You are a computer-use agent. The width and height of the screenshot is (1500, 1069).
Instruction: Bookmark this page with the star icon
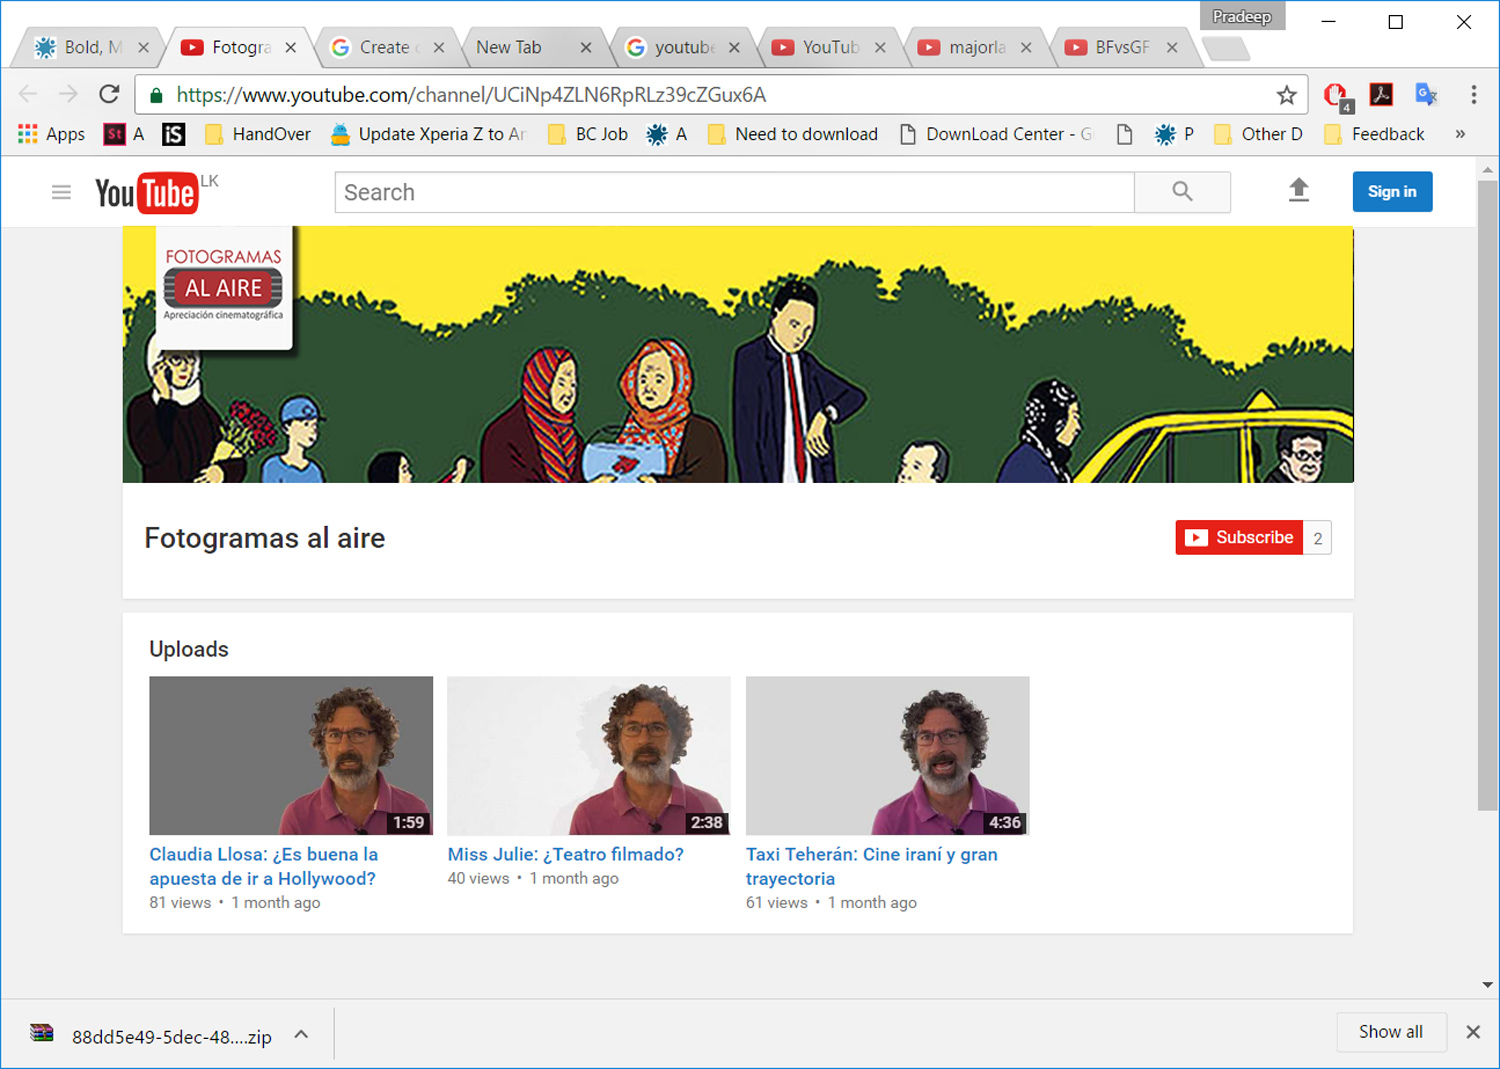coord(1286,95)
